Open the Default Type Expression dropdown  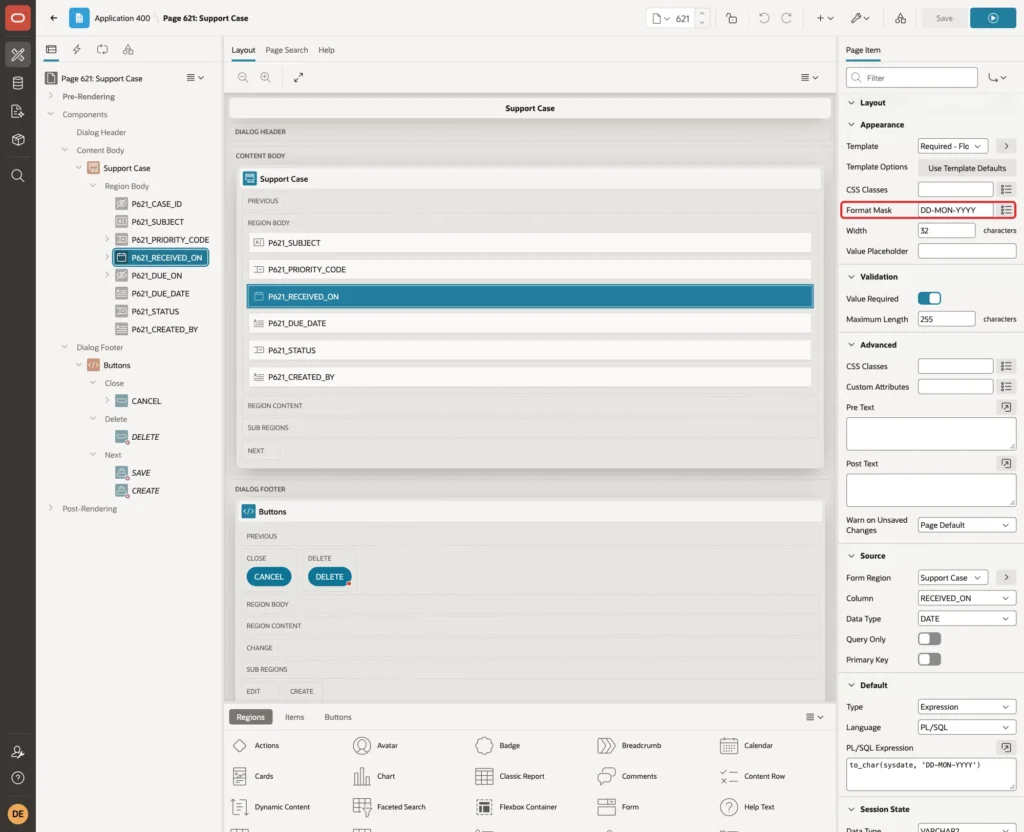[x=967, y=707]
